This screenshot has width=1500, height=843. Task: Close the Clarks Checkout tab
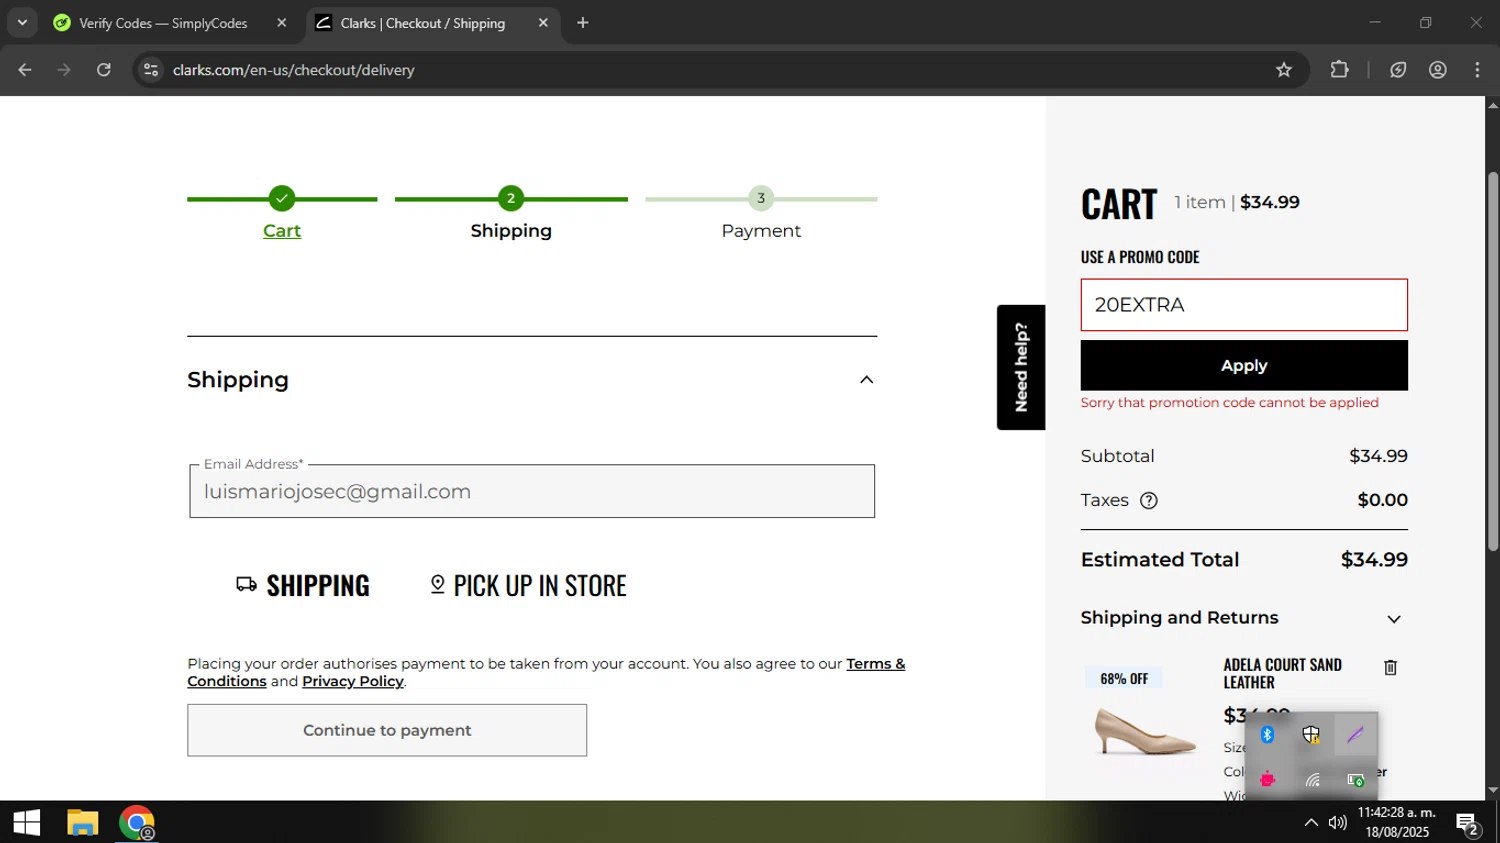[x=543, y=23]
